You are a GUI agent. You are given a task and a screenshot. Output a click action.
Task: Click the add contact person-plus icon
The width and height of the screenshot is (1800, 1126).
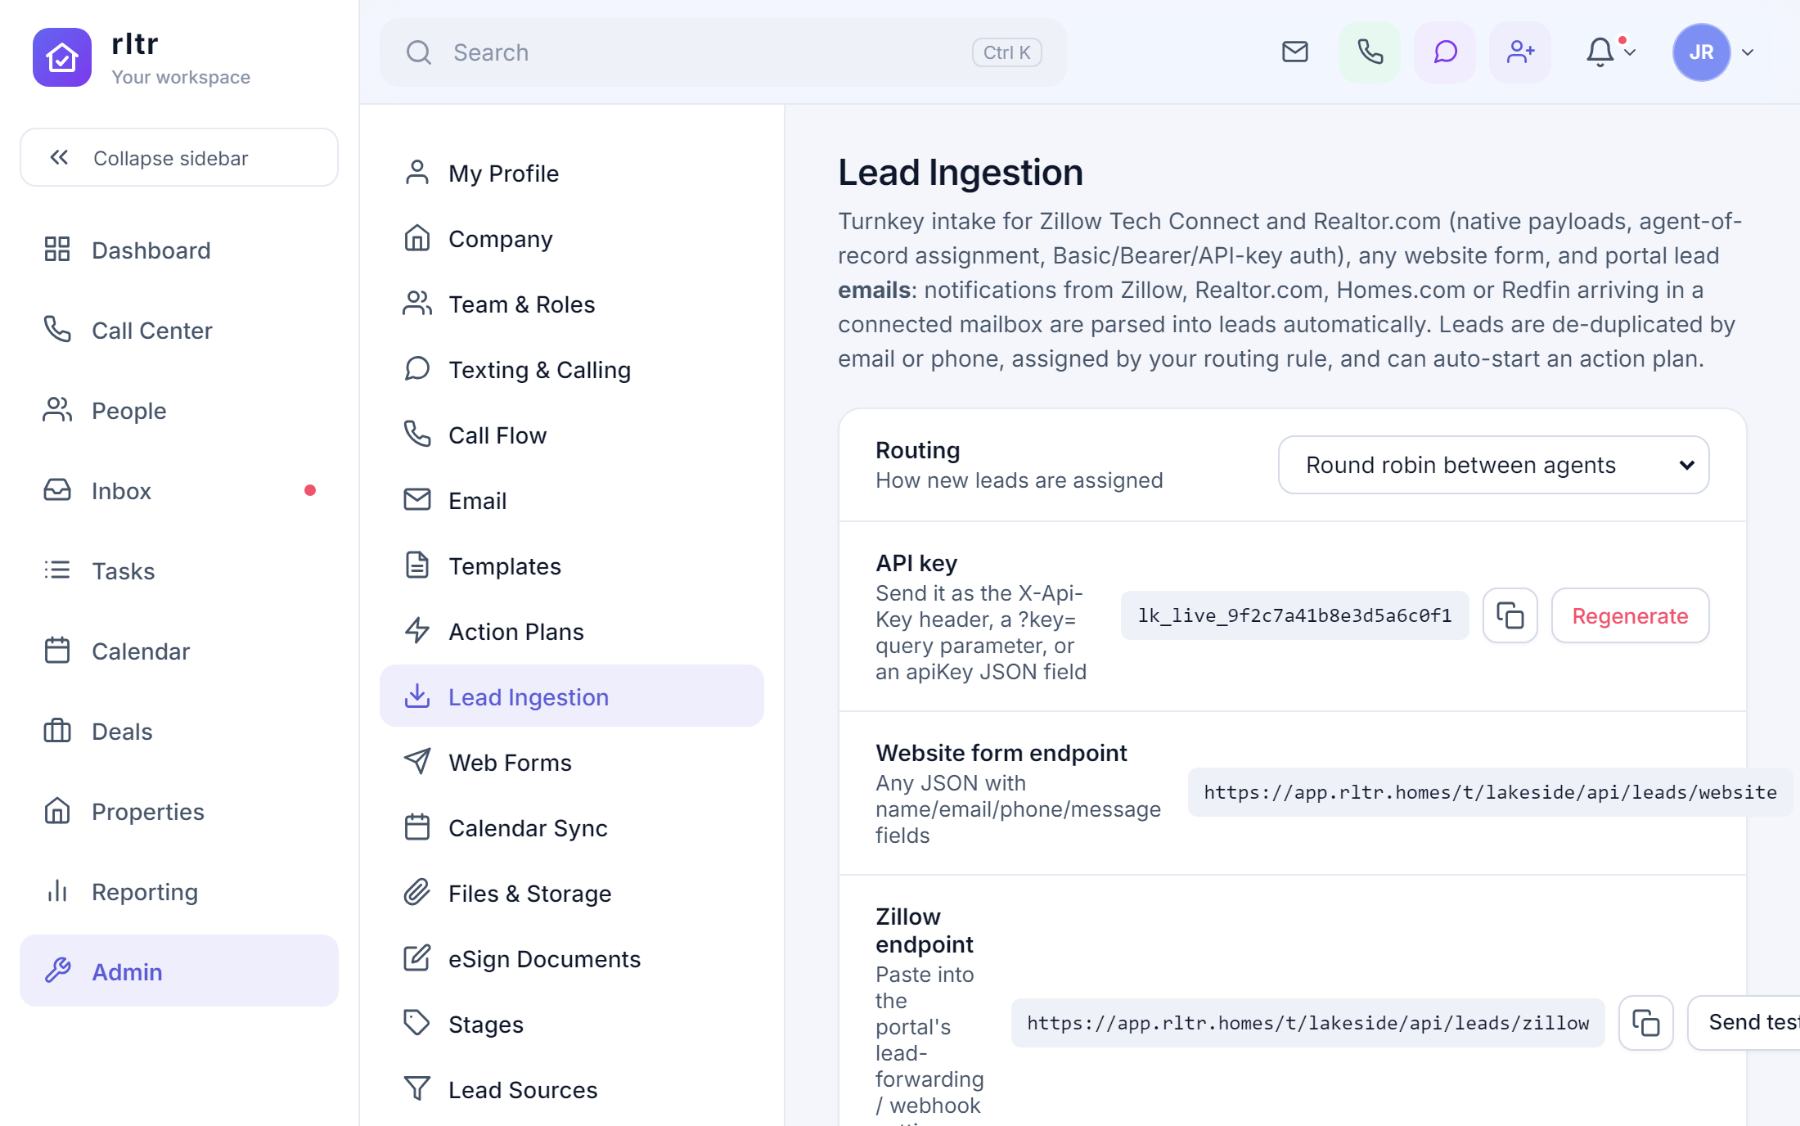coord(1520,52)
